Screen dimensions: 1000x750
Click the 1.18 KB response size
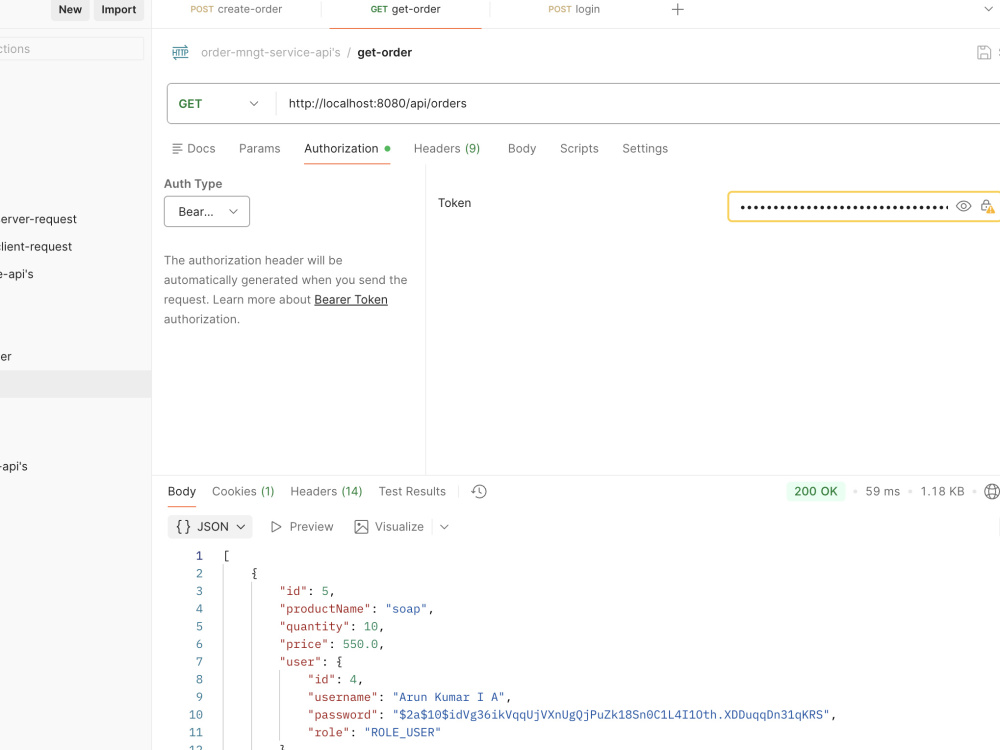(942, 492)
